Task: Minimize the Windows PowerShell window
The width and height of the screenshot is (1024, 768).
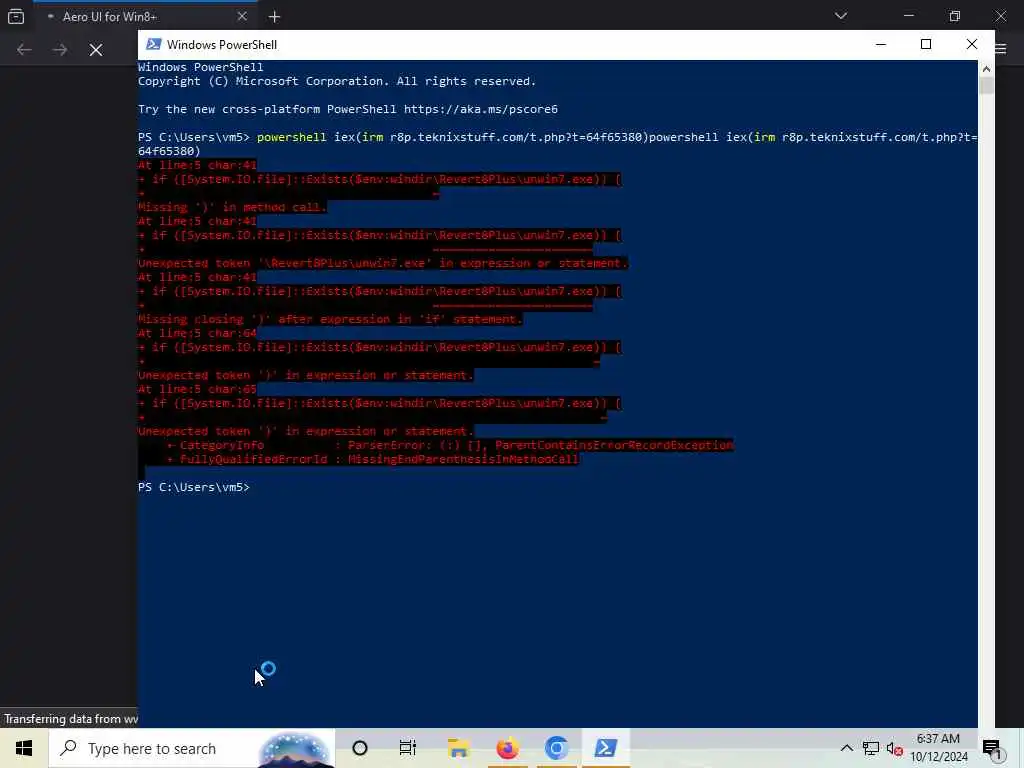Action: (x=881, y=44)
